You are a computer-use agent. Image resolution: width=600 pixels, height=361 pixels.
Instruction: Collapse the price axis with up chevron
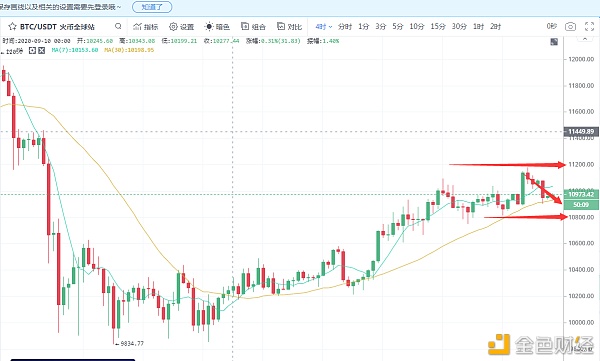[x=584, y=39]
